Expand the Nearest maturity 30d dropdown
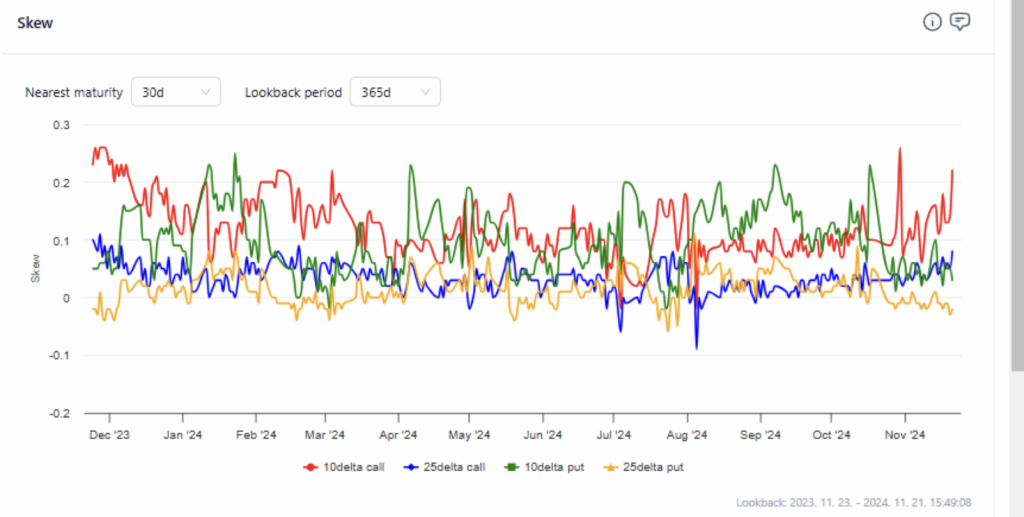Image resolution: width=1024 pixels, height=517 pixels. [x=176, y=92]
